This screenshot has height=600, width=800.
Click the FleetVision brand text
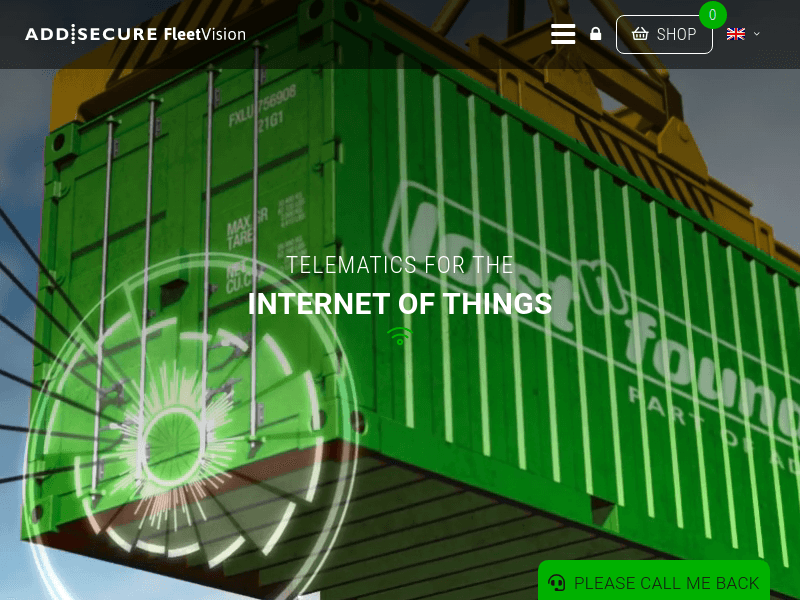pyautogui.click(x=205, y=34)
